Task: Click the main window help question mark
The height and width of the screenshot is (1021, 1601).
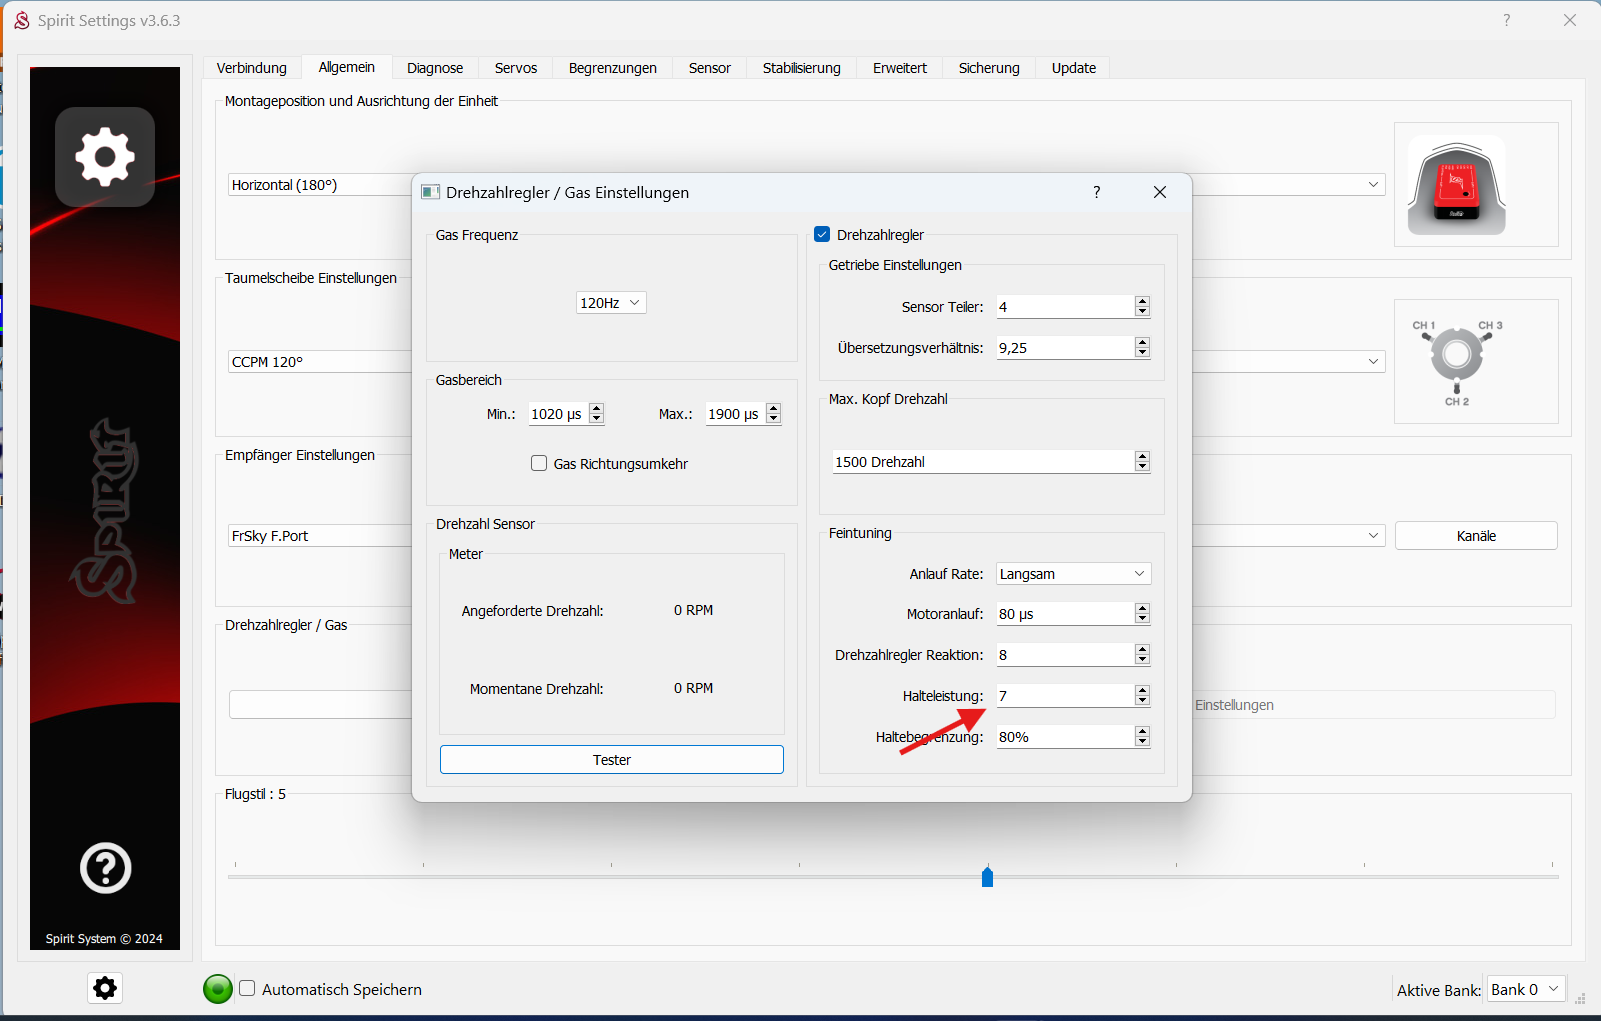Action: tap(1506, 21)
